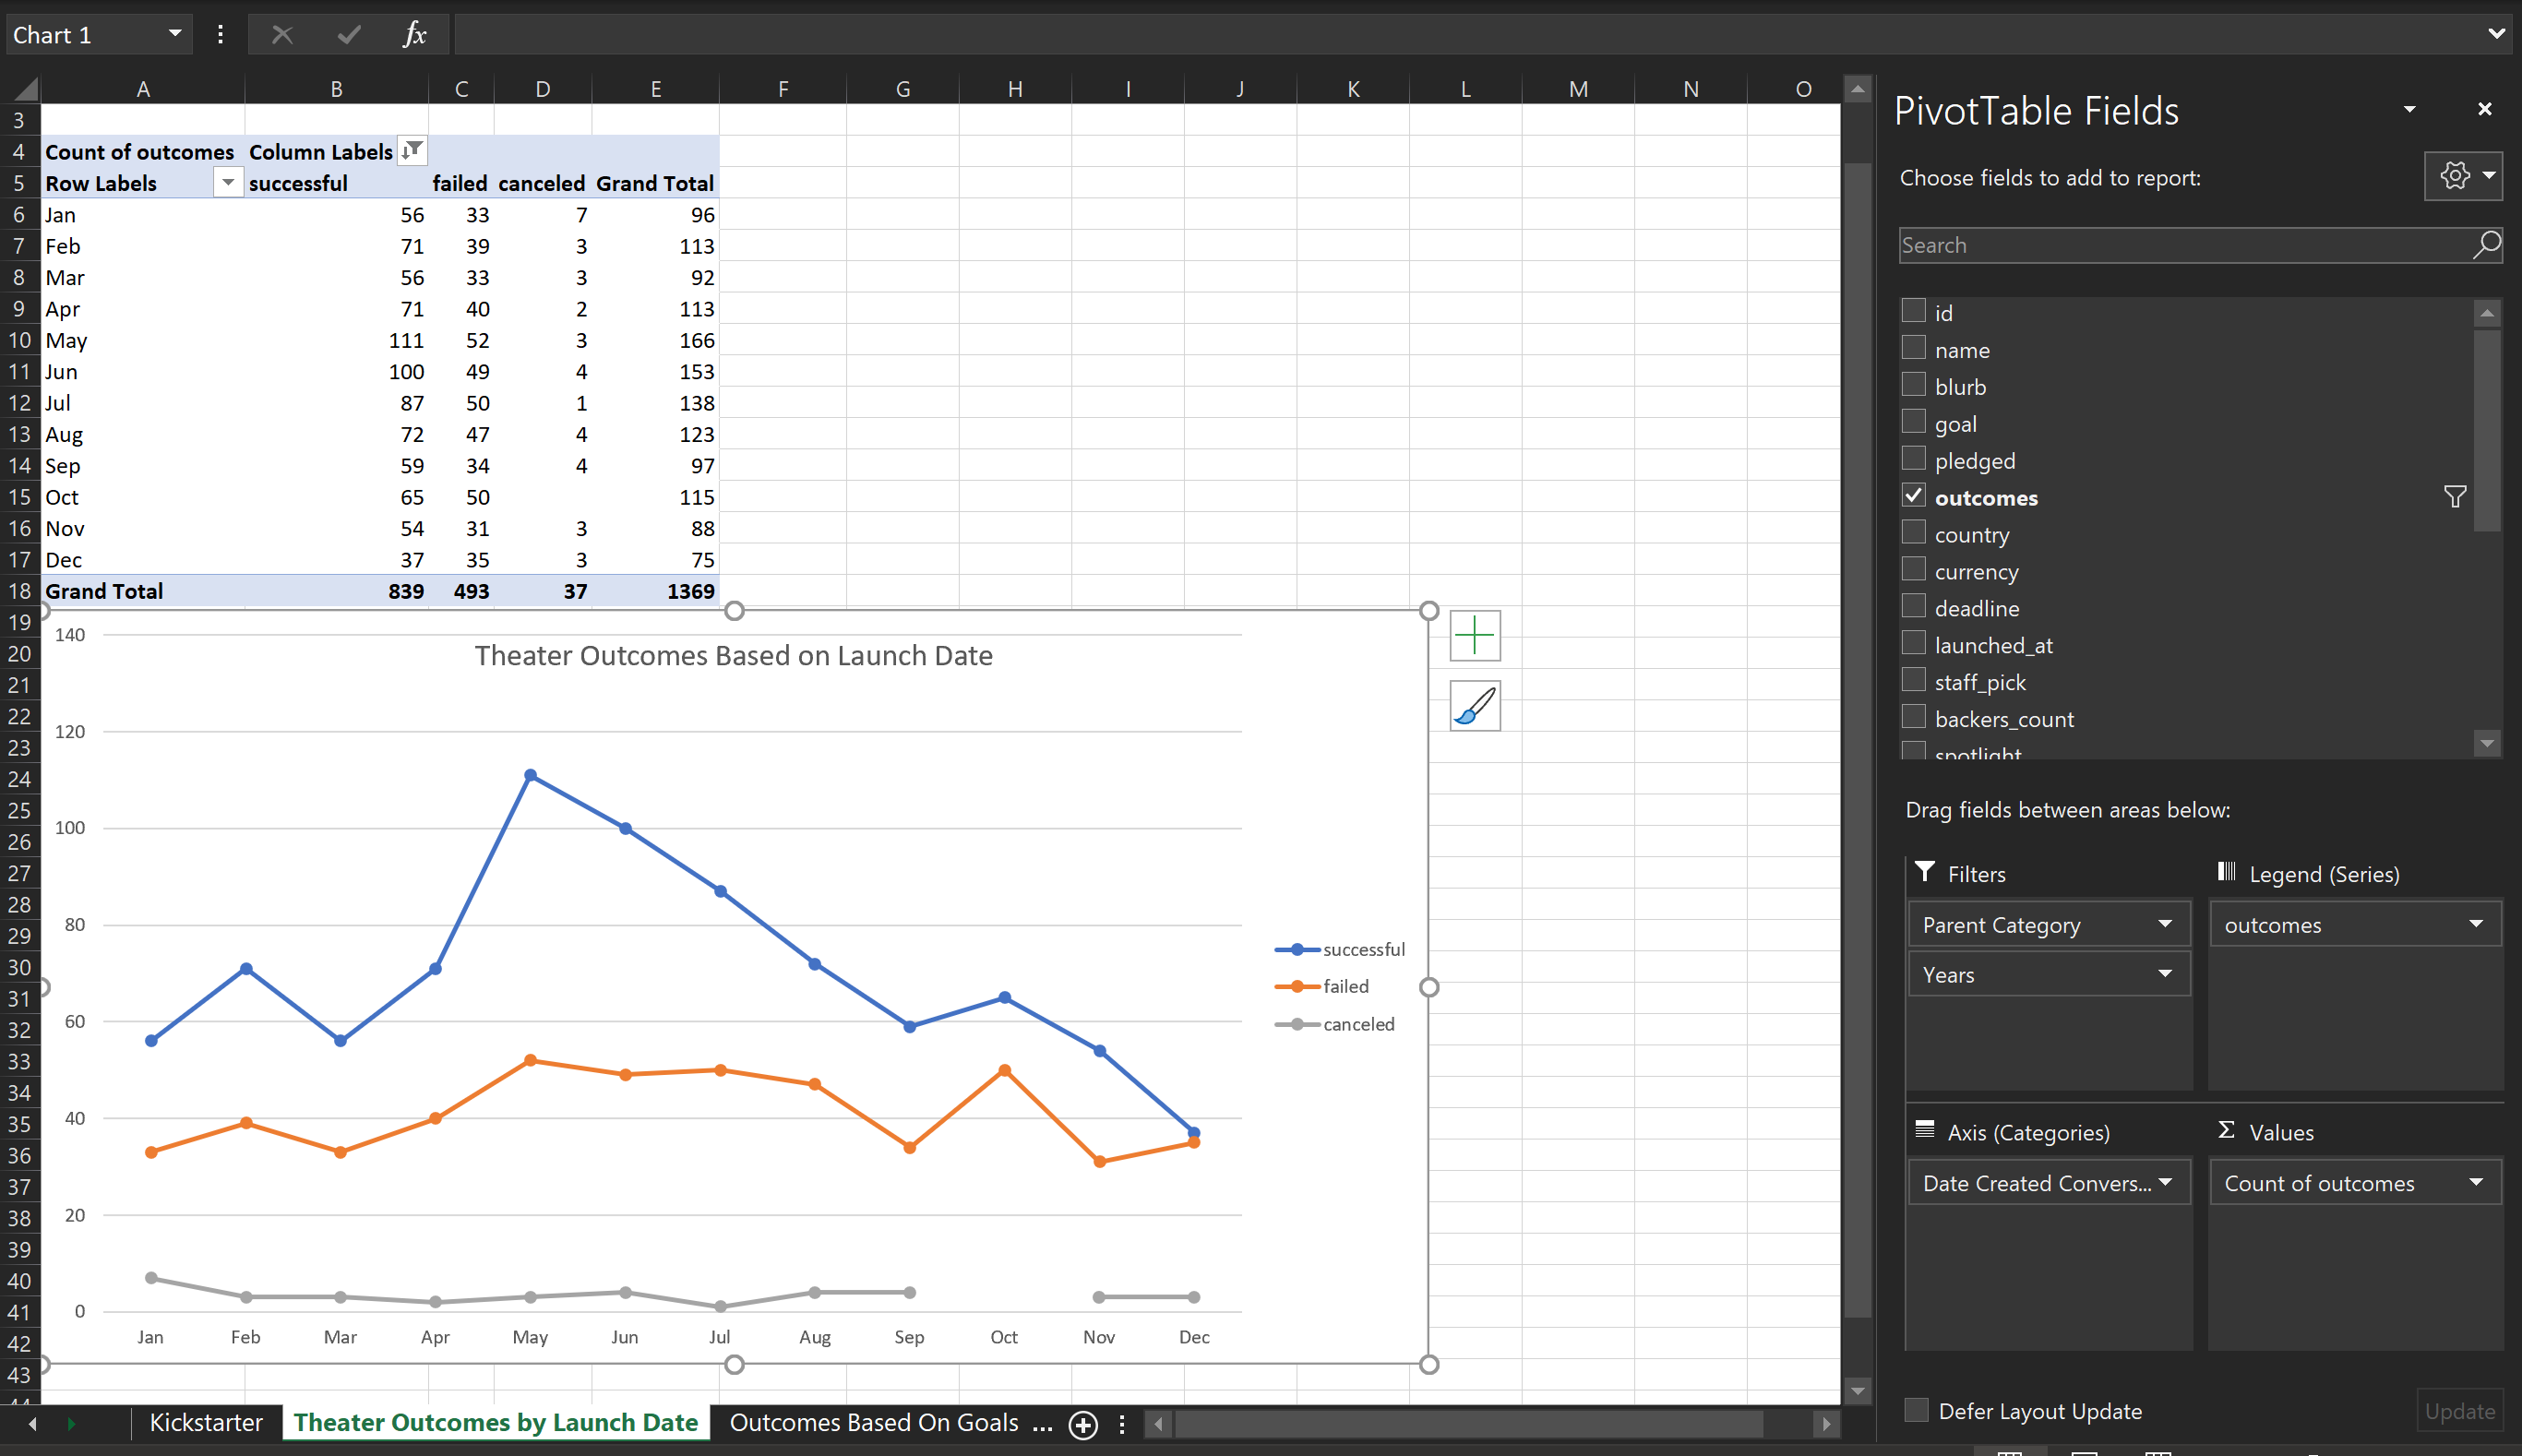Image resolution: width=2522 pixels, height=1456 pixels.
Task: Open the Outcomes Based On Goals tab
Action: pyautogui.click(x=874, y=1422)
